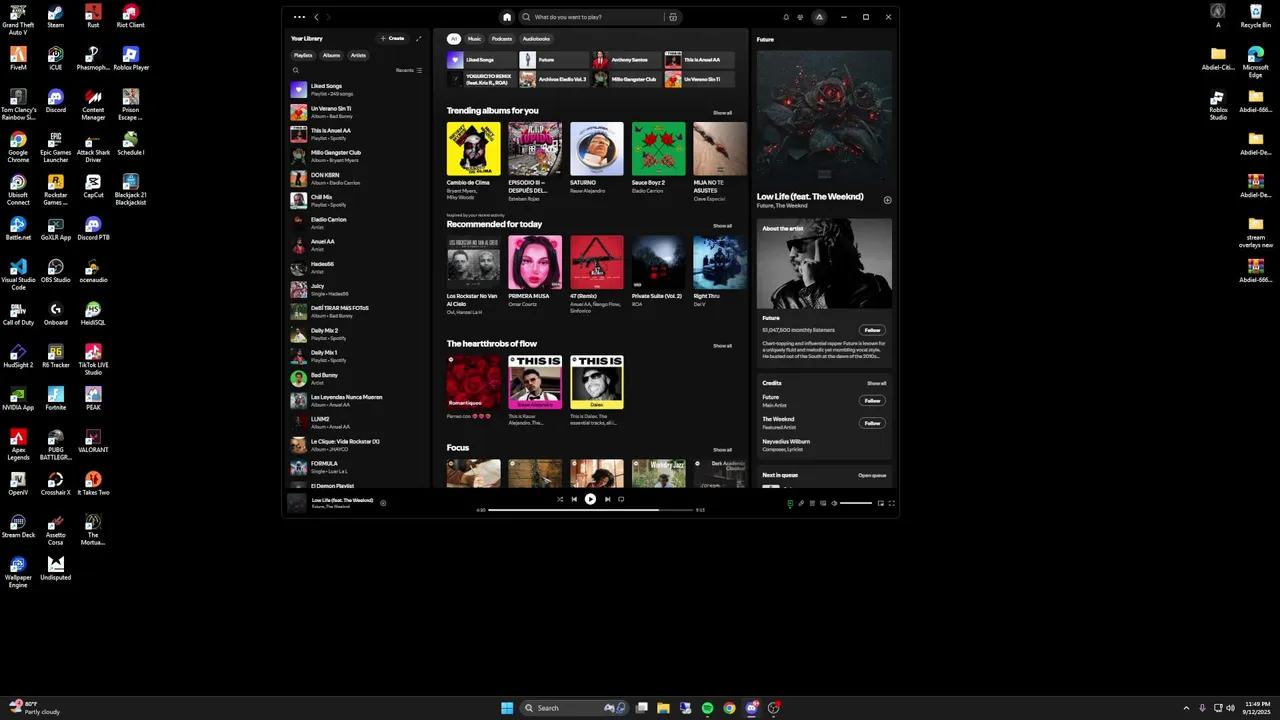The width and height of the screenshot is (1280, 720).
Task: Open the Recents sort dropdown
Action: 409,71
